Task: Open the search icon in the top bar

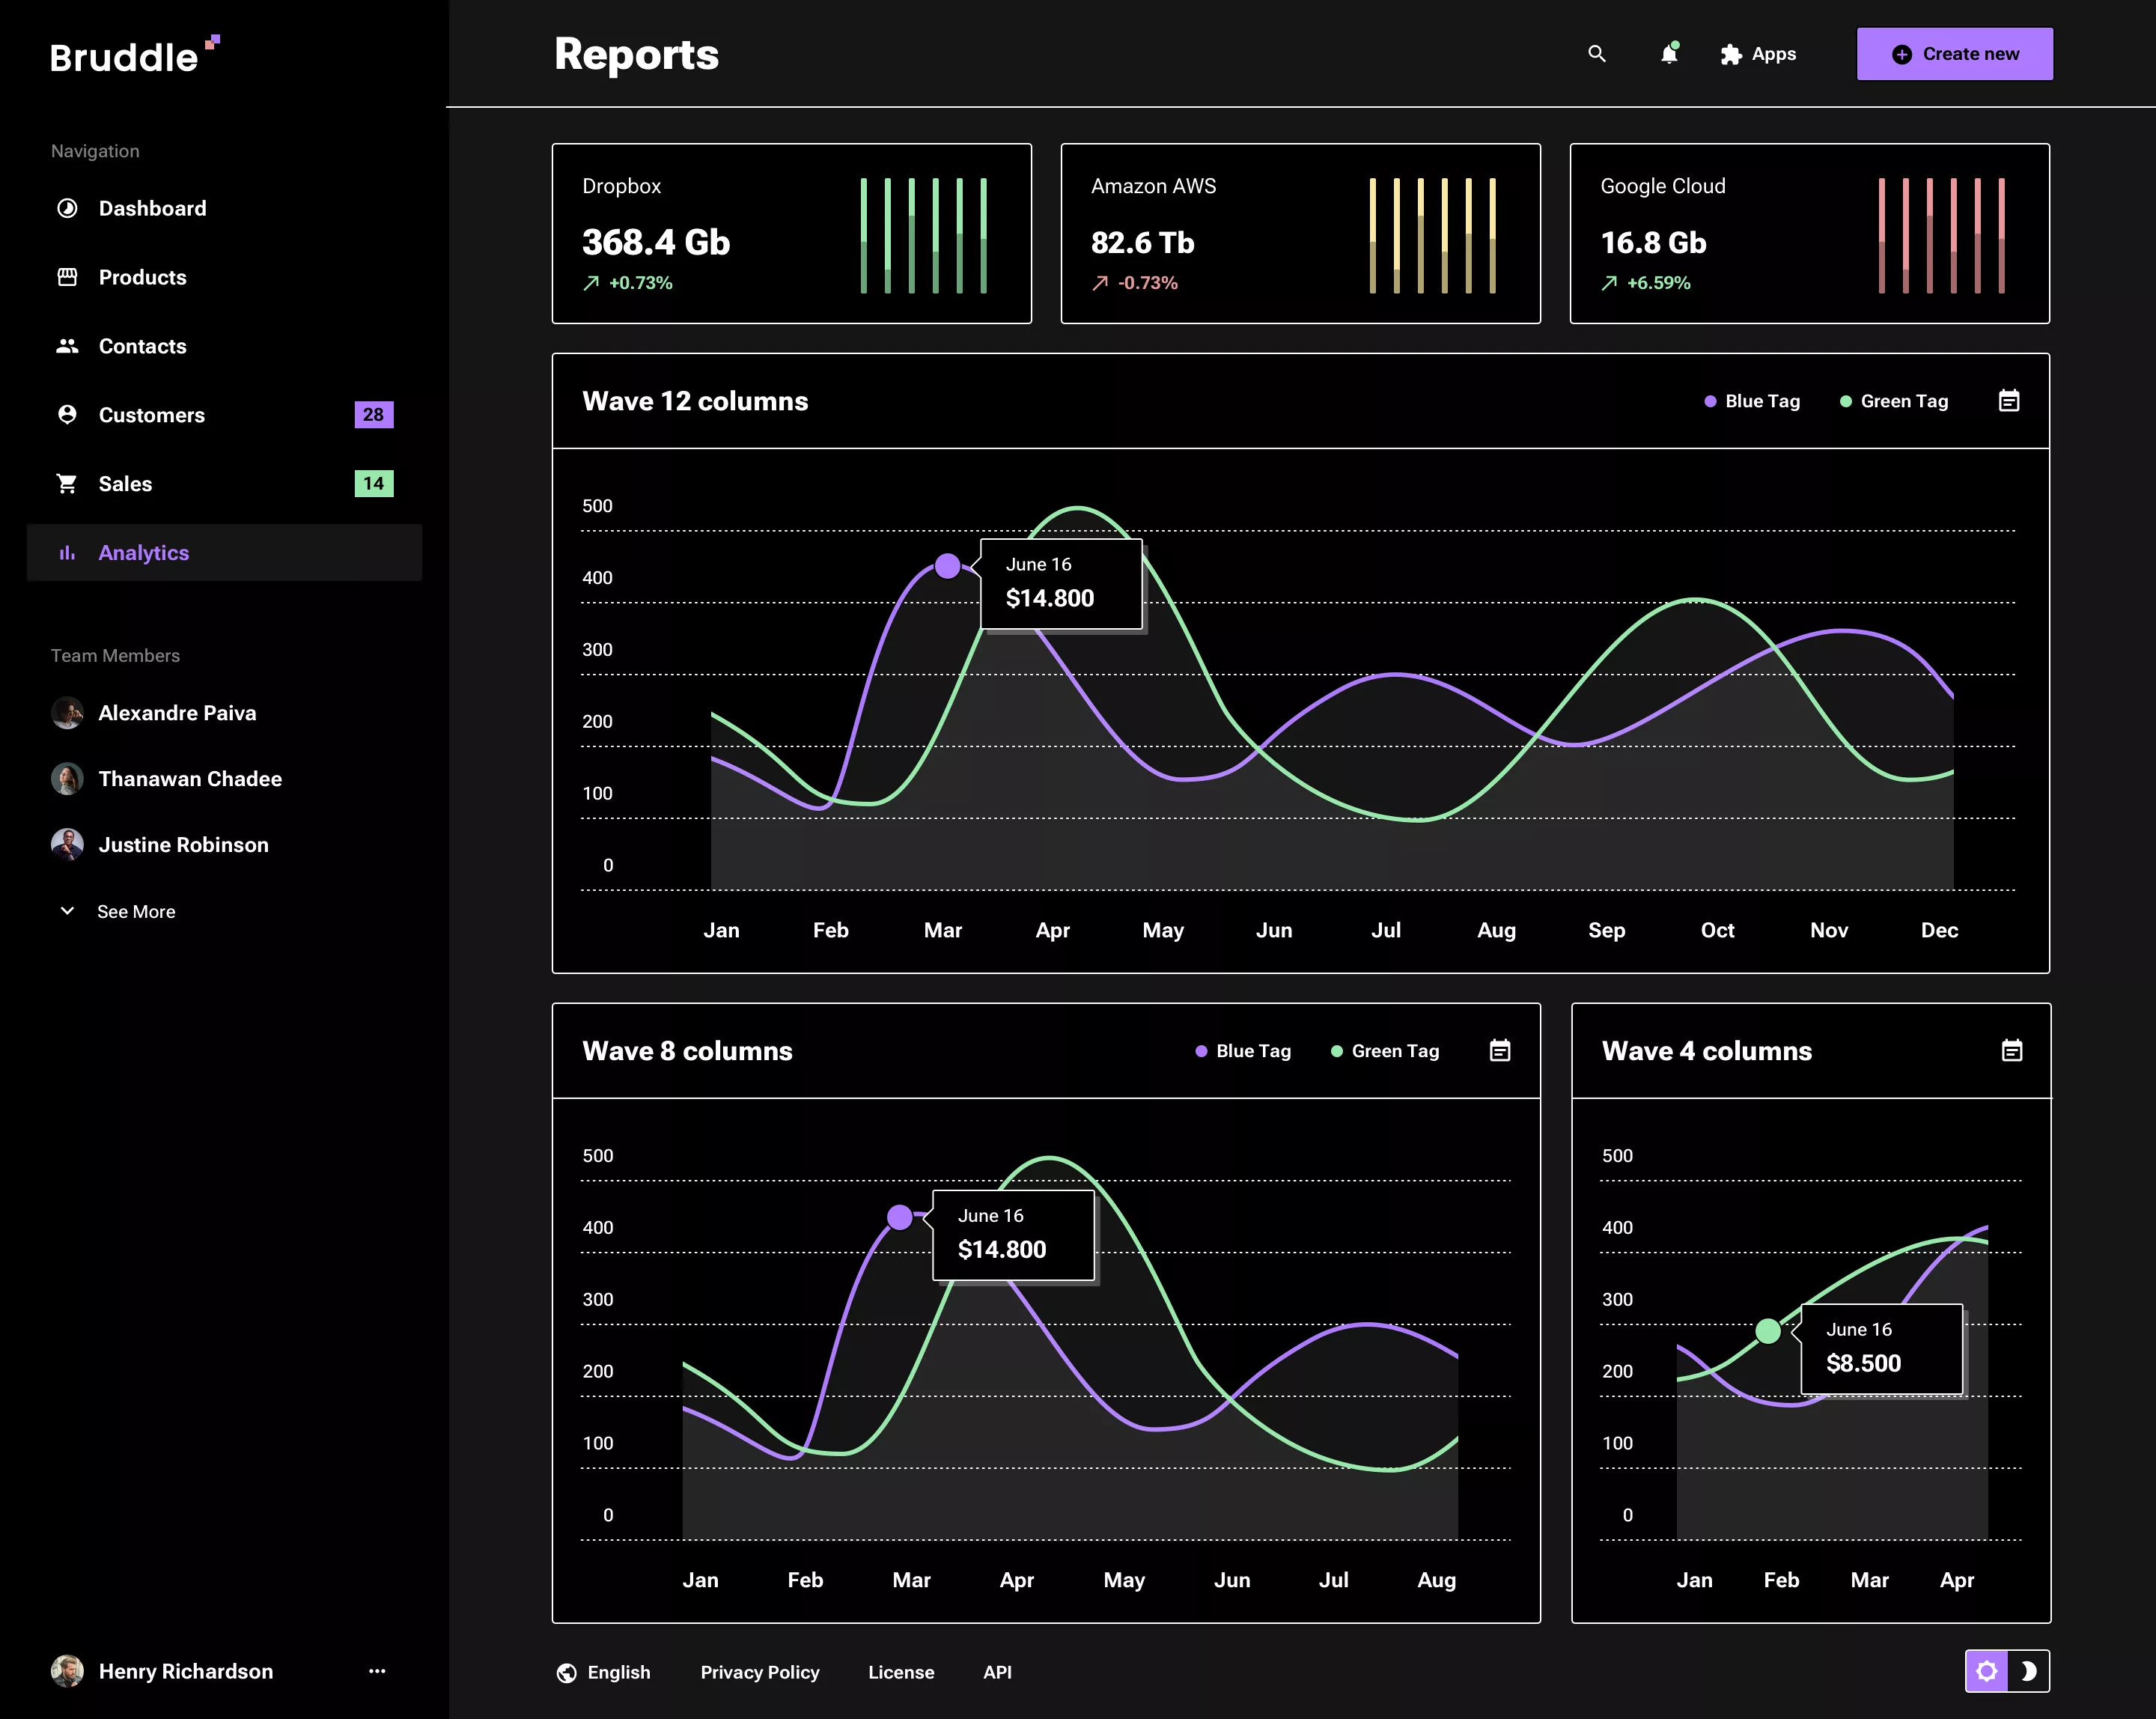Action: tap(1596, 54)
